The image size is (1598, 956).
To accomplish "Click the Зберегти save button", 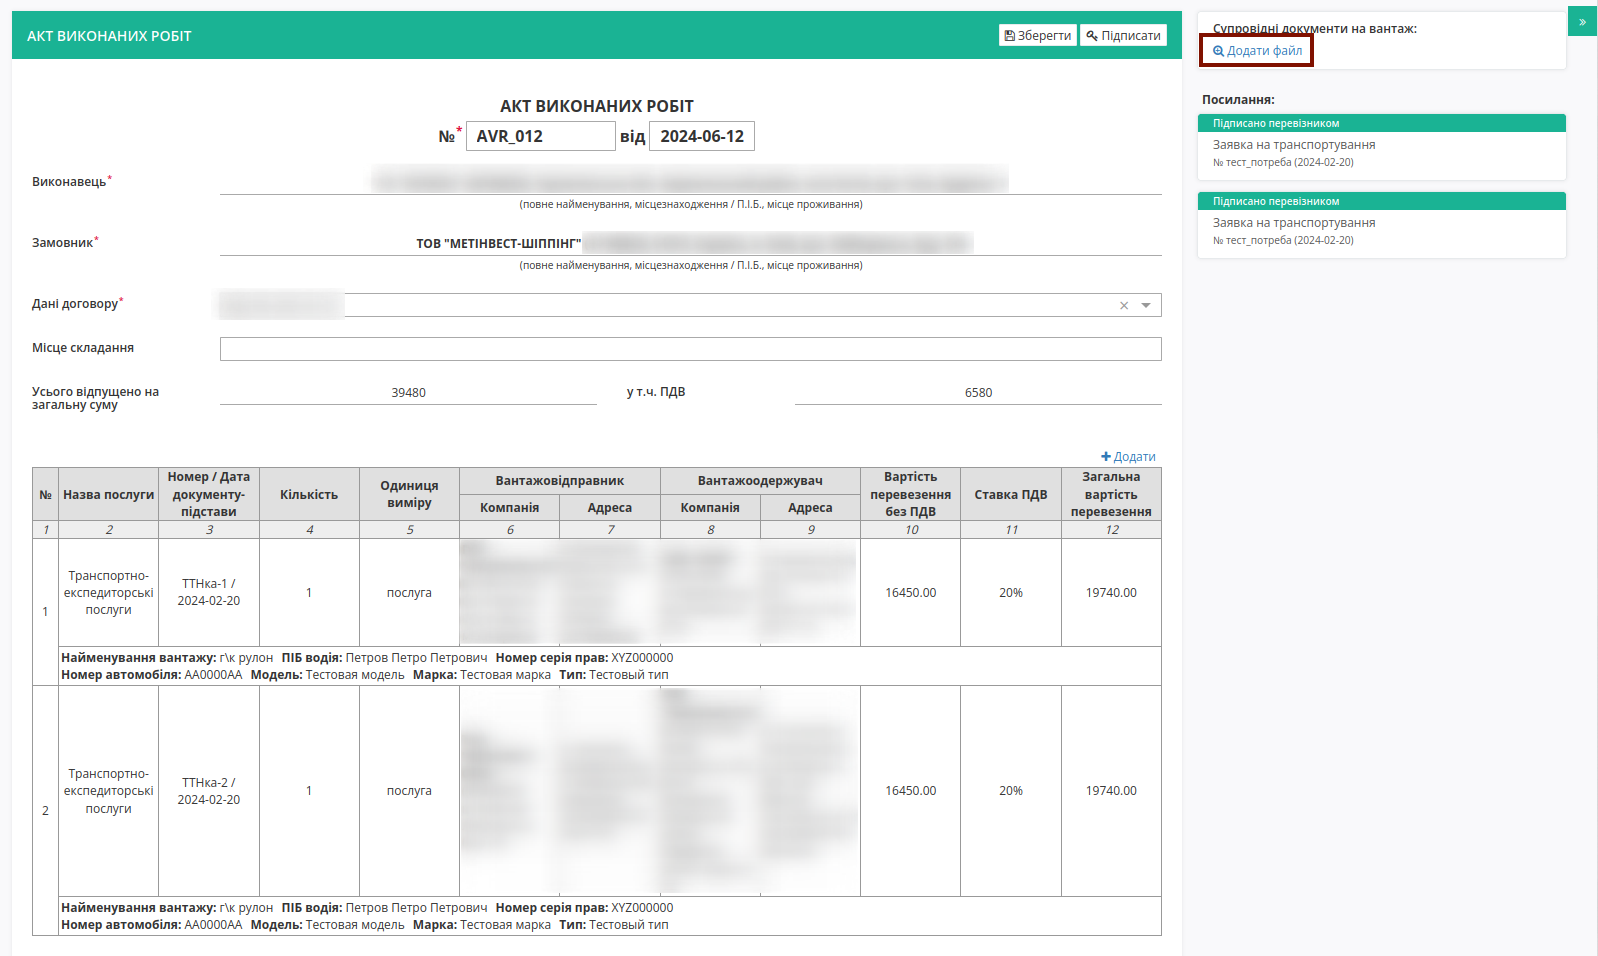I will (1037, 35).
